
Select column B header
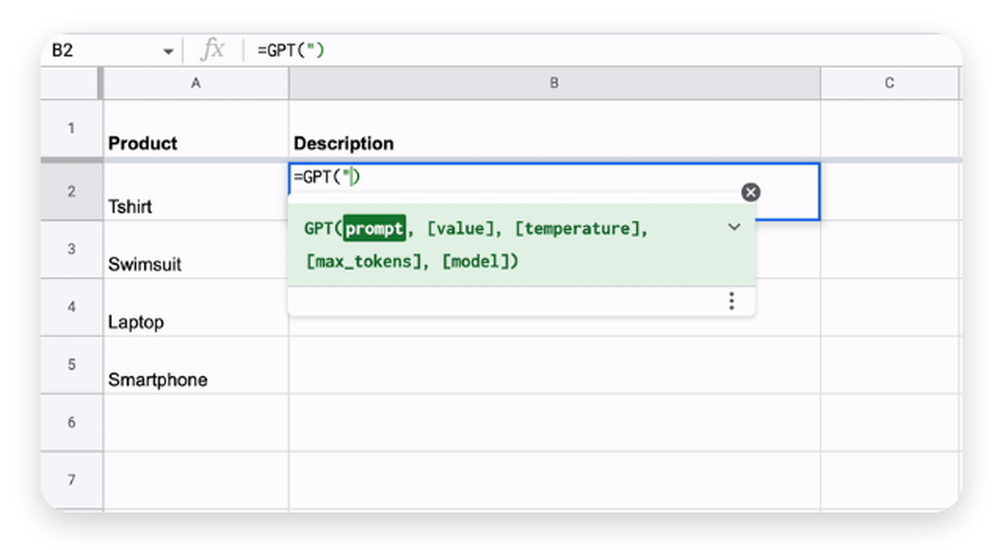[x=554, y=83]
